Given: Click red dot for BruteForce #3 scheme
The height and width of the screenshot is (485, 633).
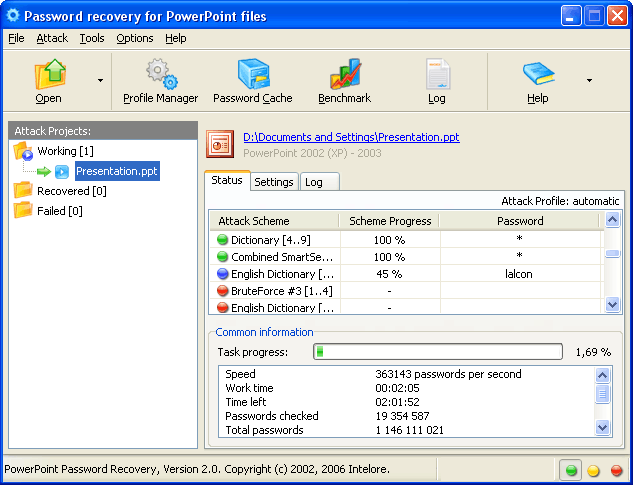Looking at the screenshot, I should click(222, 291).
